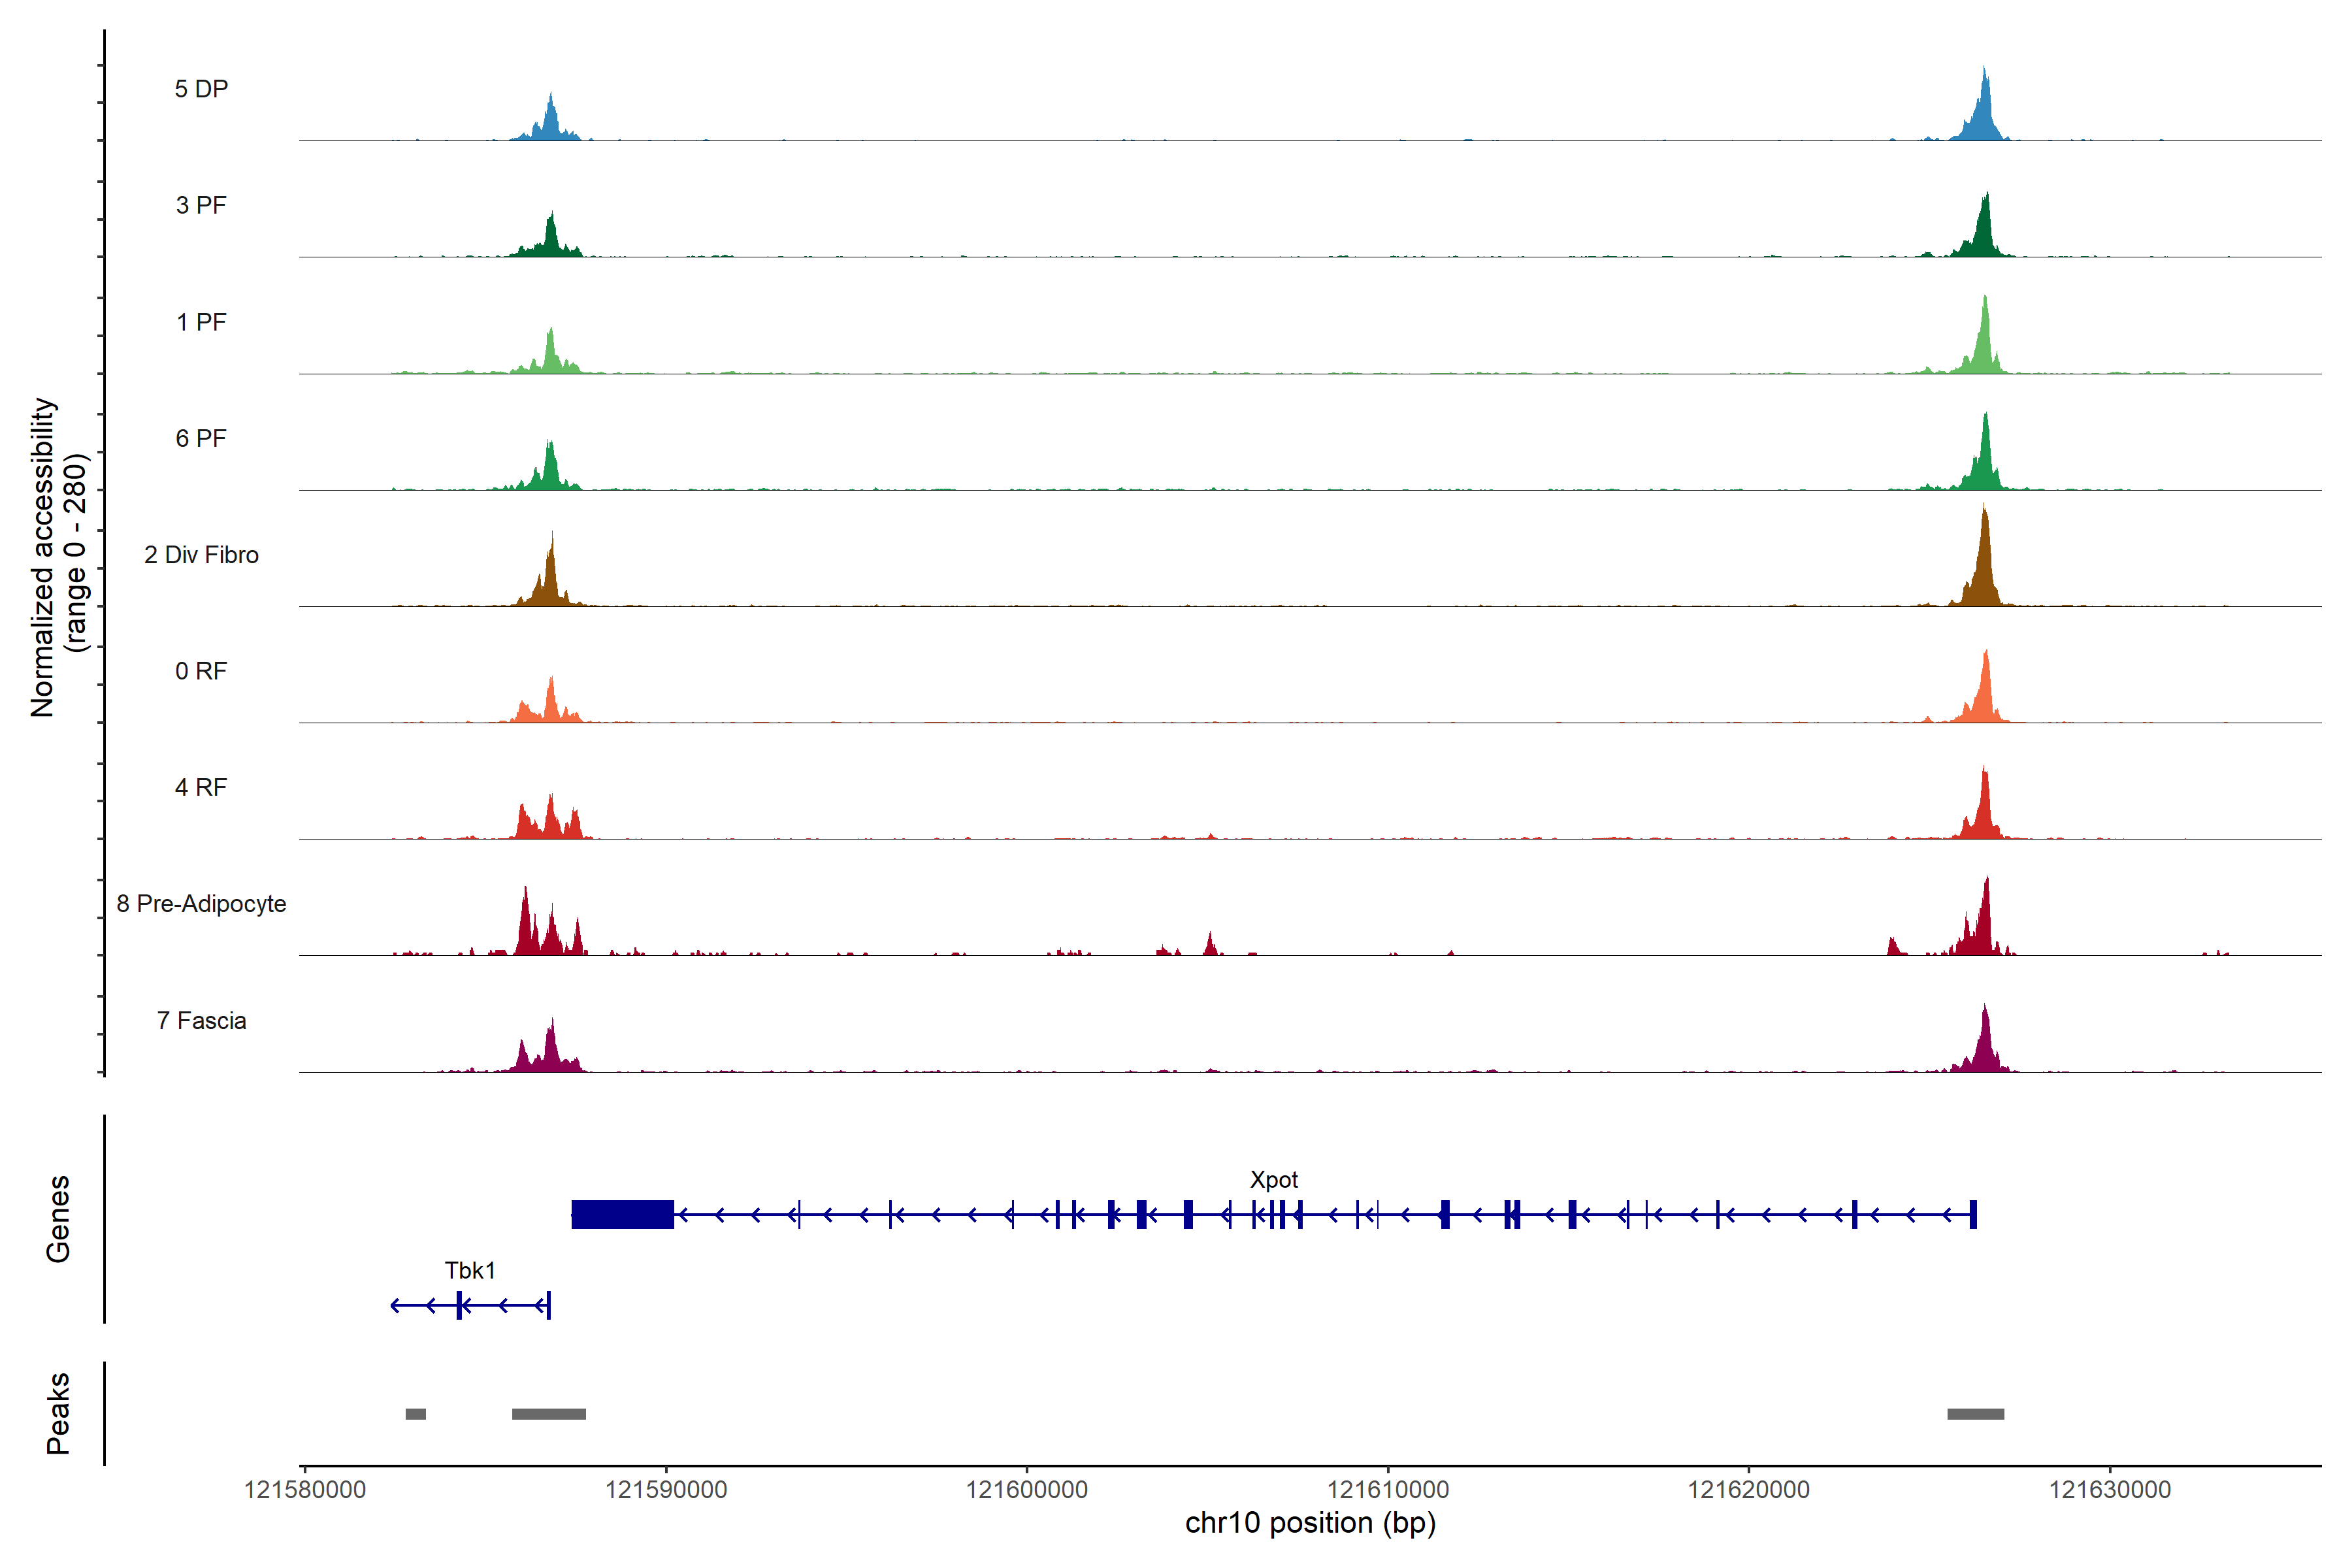Click the smallest leftmost gray peak bar
This screenshot has height=1568, width=2352.
point(415,1414)
